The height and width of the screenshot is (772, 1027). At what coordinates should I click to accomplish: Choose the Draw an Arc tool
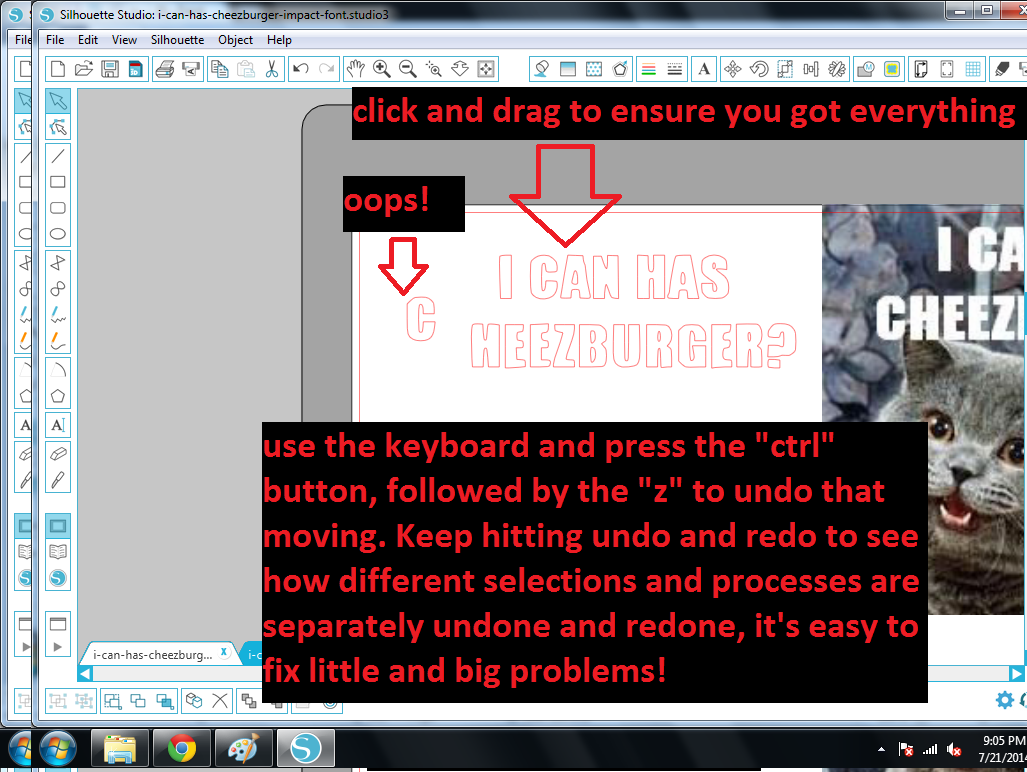pos(58,370)
